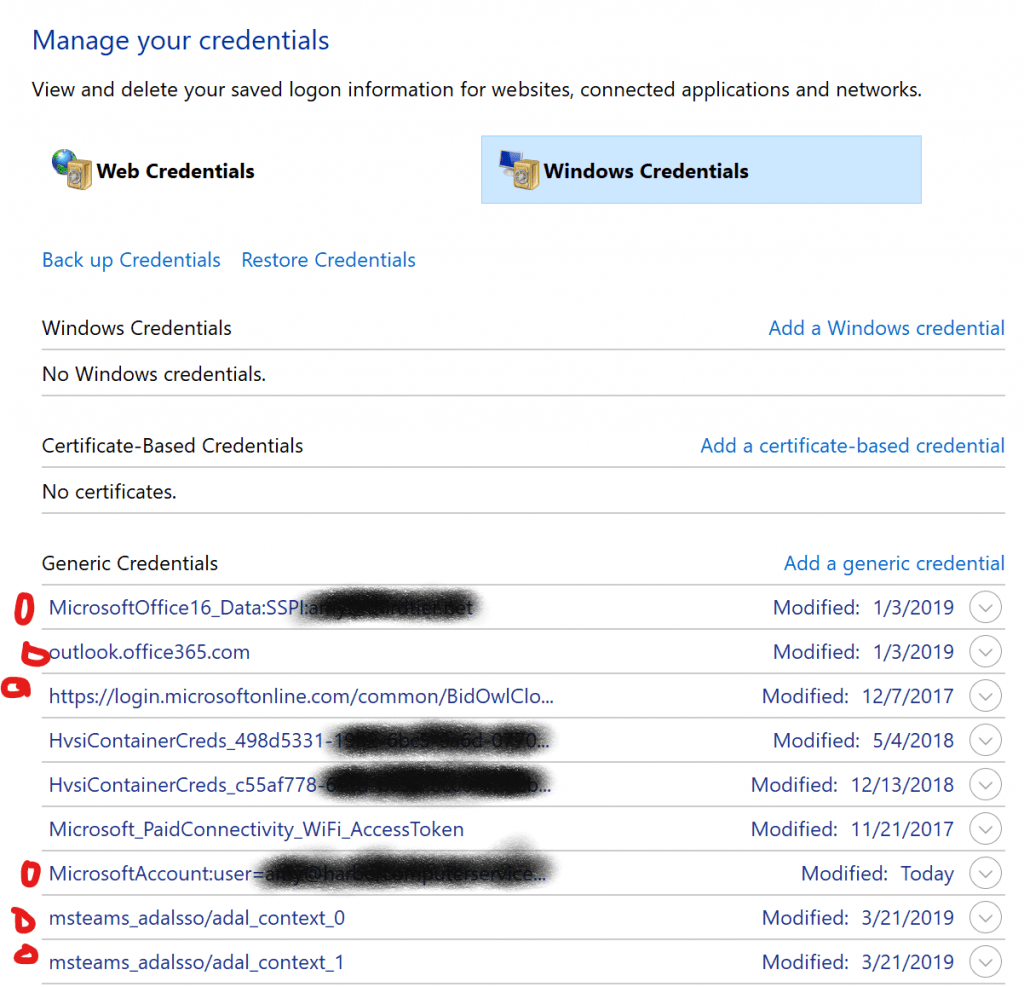The height and width of the screenshot is (987, 1024).
Task: Open the outlook.office365.com credential name
Action: tap(150, 652)
